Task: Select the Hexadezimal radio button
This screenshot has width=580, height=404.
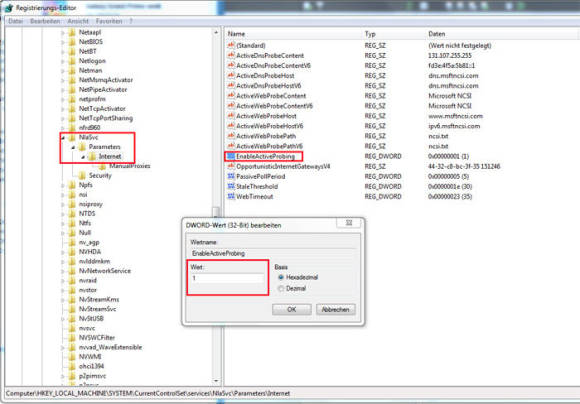Action: coord(281,277)
